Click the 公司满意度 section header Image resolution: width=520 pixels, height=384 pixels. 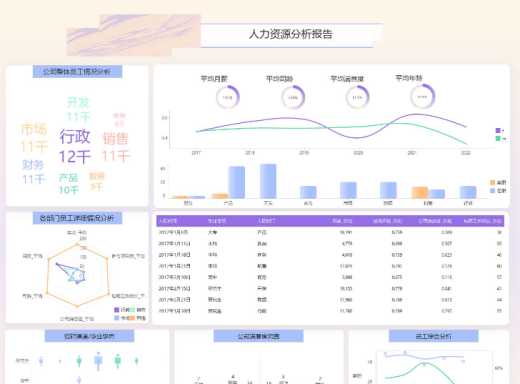[x=259, y=336]
